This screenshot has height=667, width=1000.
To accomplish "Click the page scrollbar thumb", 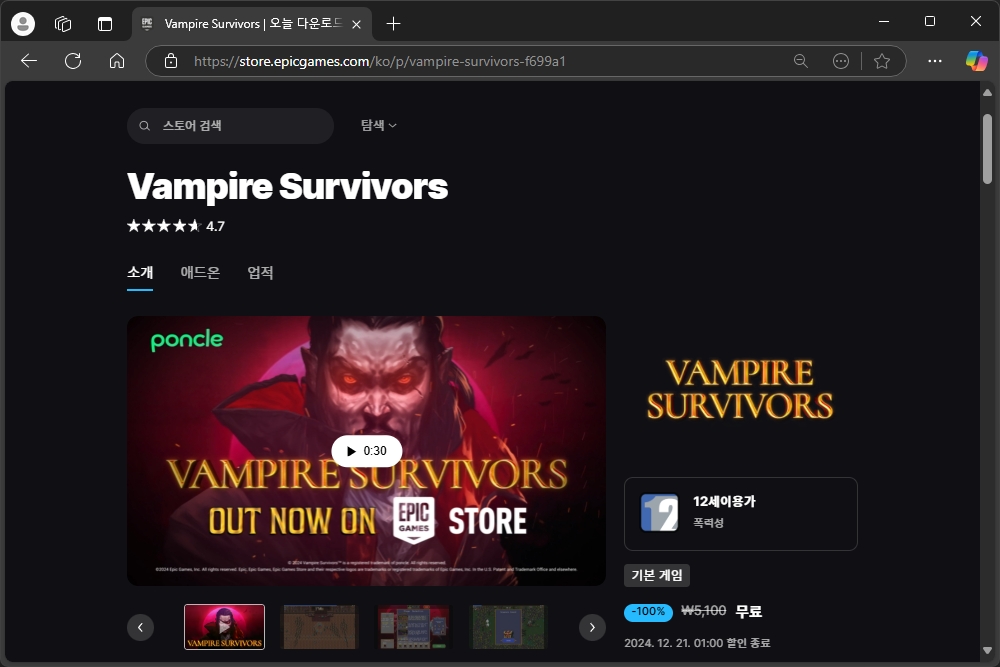I will 987,149.
